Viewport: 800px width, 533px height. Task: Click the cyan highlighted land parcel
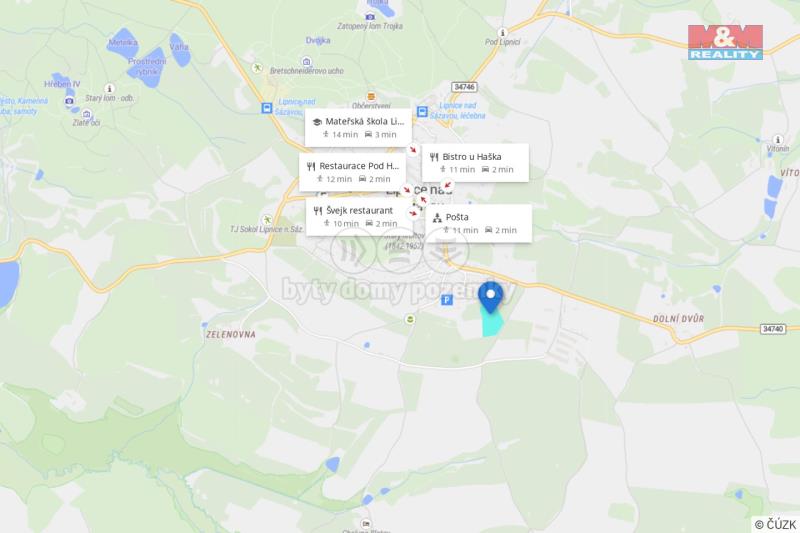tap(492, 322)
